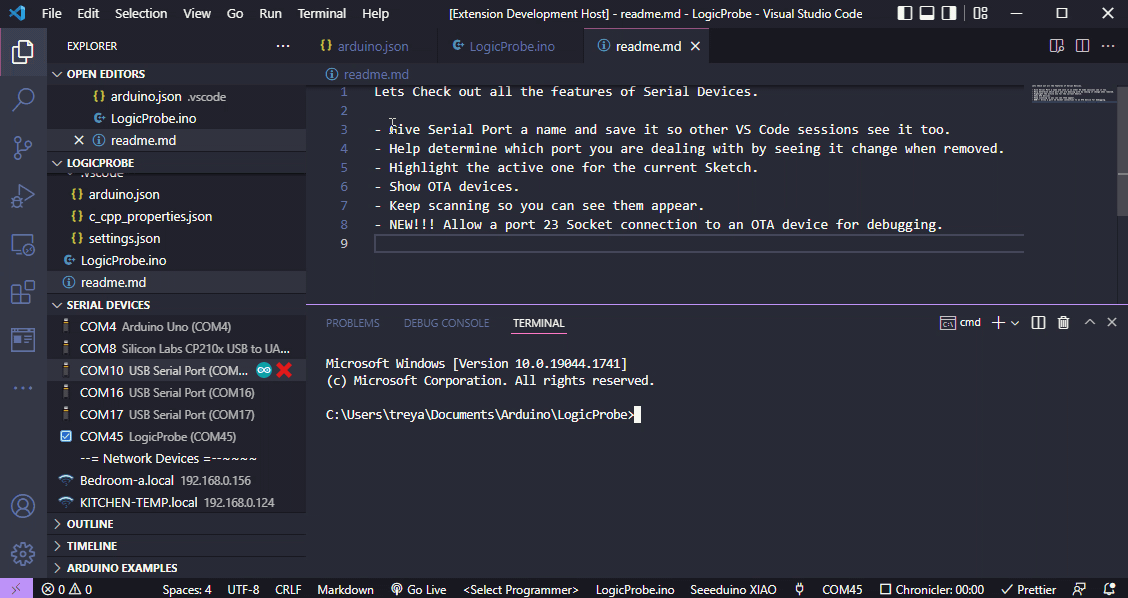Switch to LogicProbe.ino editor tab
The height and width of the screenshot is (598, 1128).
[x=511, y=46]
